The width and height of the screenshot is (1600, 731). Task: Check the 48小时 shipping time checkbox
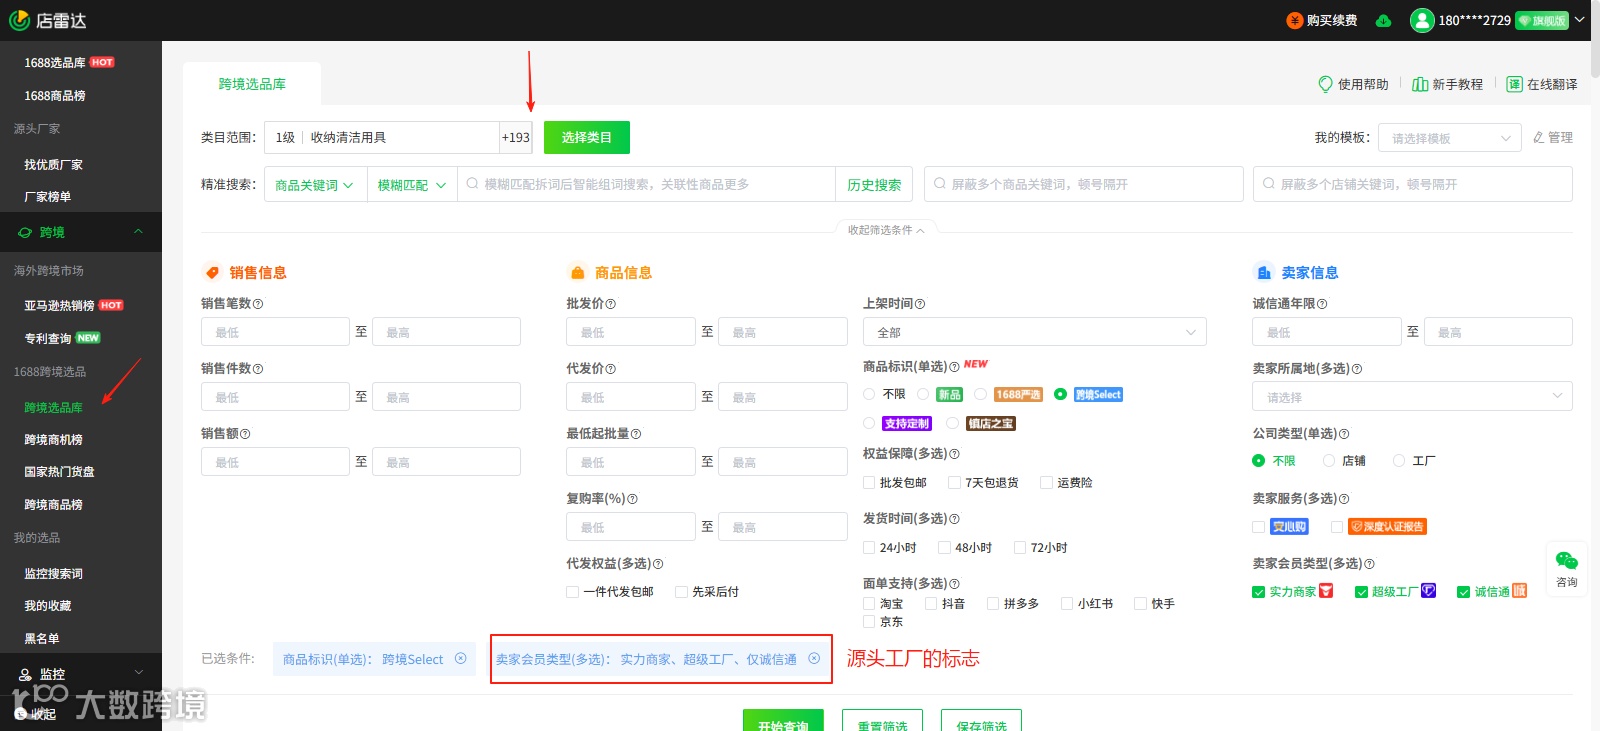(944, 548)
